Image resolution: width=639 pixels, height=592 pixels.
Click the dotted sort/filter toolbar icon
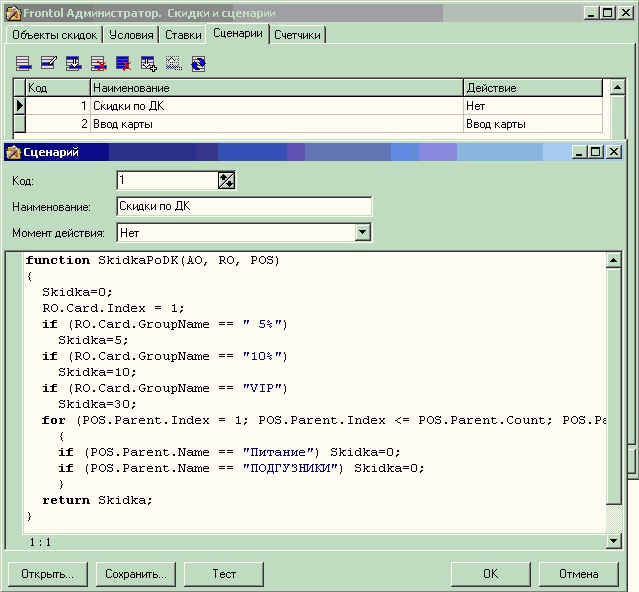click(x=174, y=64)
